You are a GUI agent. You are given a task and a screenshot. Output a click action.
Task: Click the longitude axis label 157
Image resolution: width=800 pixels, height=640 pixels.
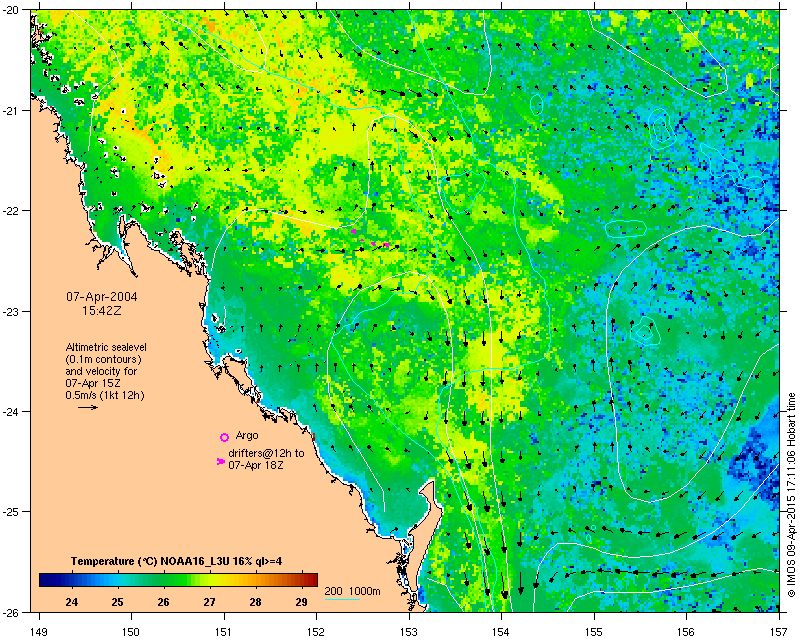coord(779,631)
